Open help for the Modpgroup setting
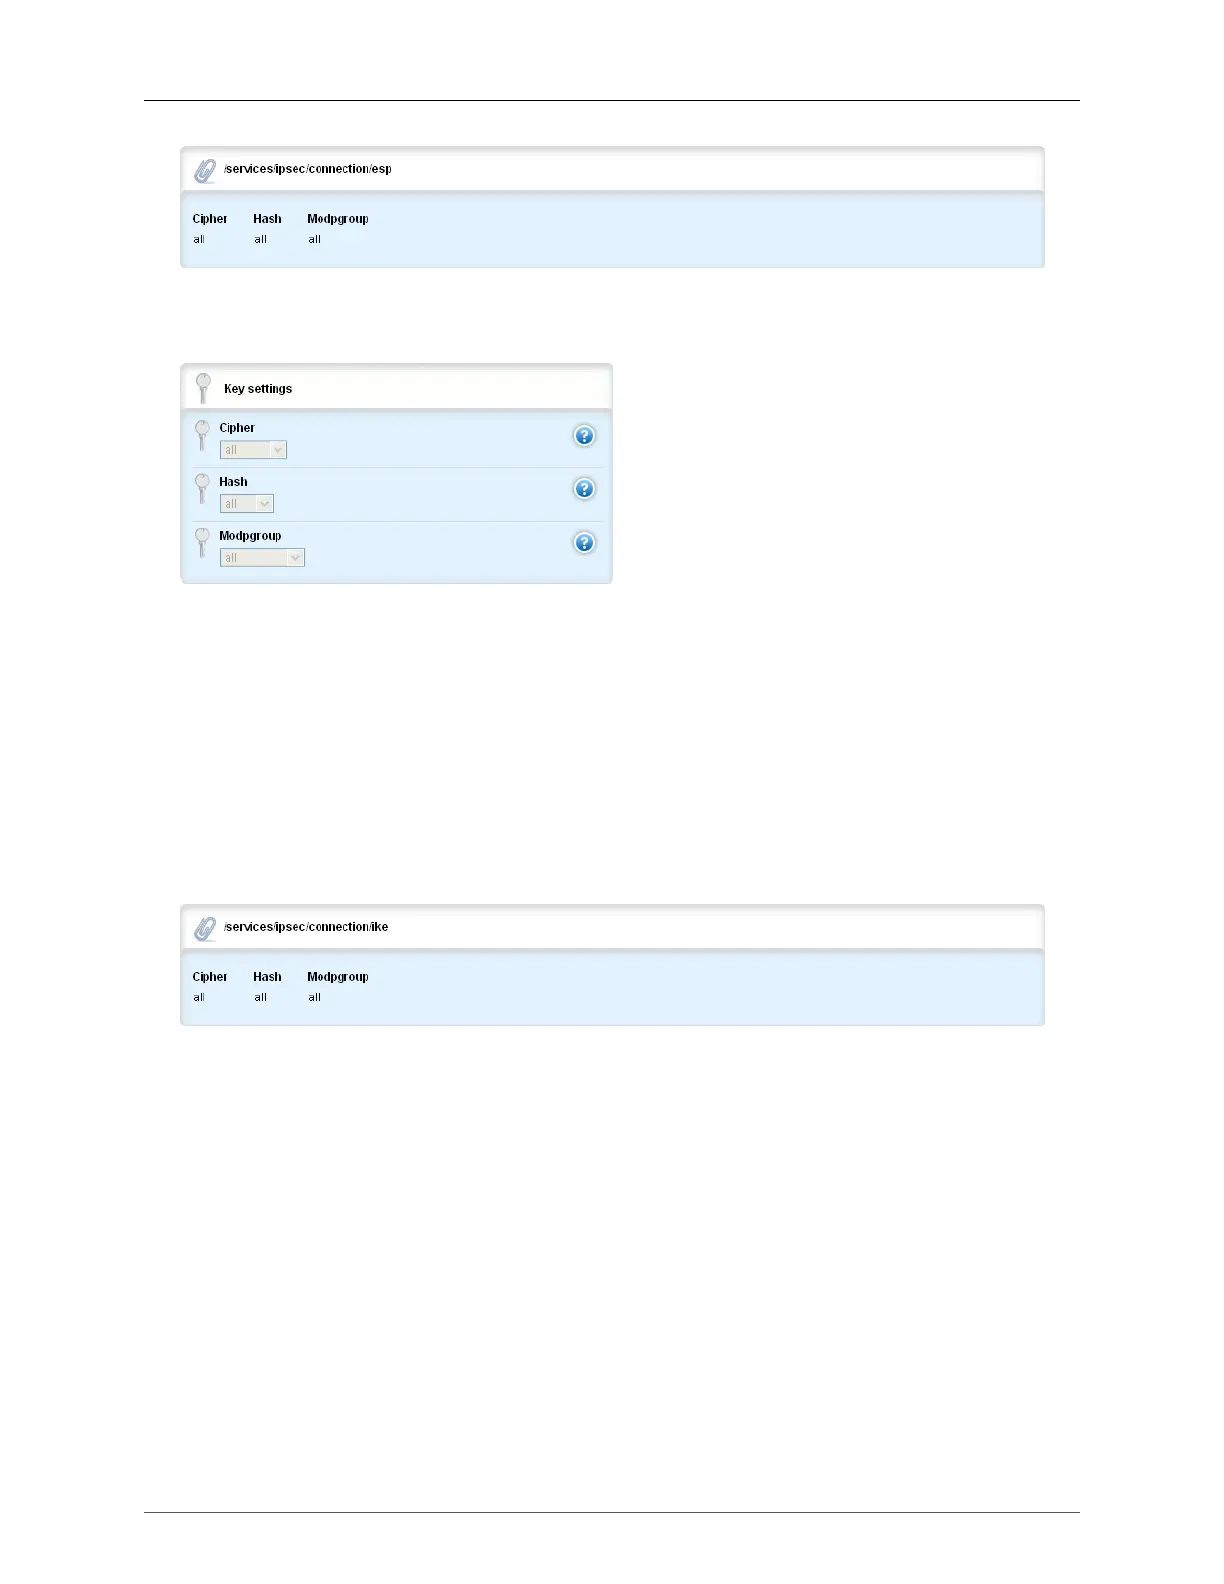This screenshot has width=1224, height=1584. tap(584, 543)
